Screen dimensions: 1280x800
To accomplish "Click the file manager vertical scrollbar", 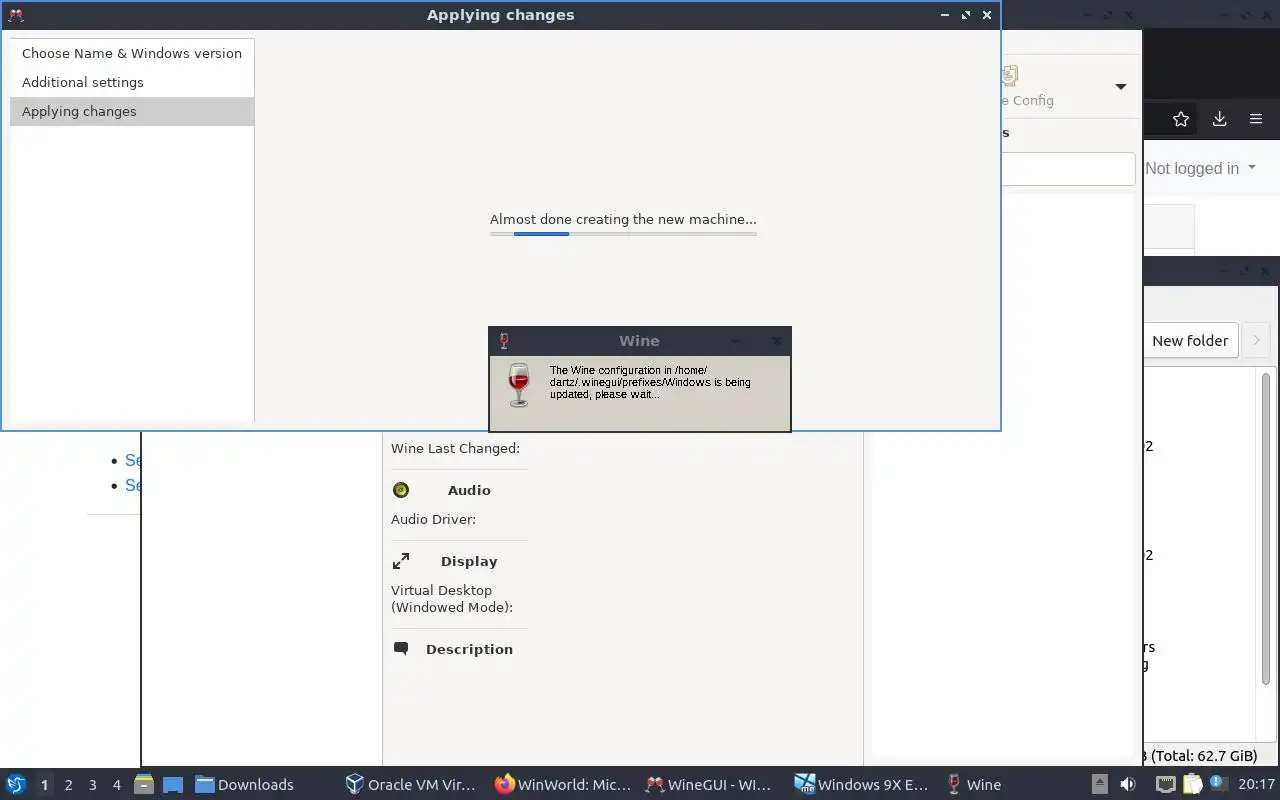I will tap(1265, 529).
